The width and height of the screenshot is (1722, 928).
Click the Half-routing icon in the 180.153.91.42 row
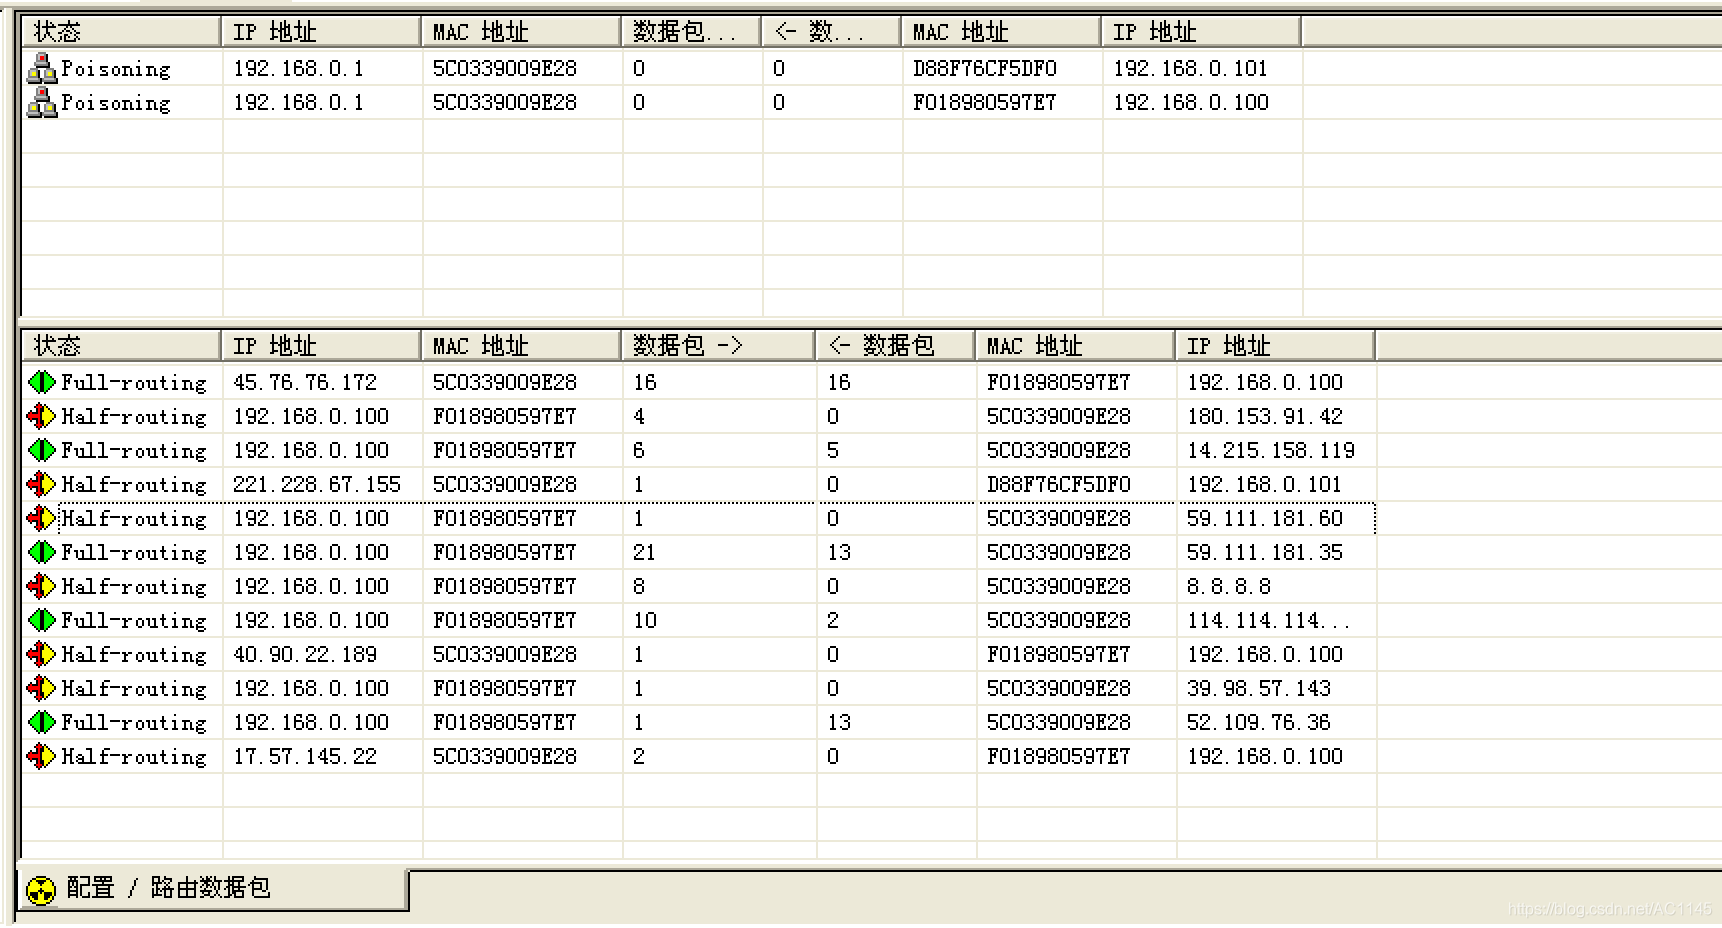point(42,416)
